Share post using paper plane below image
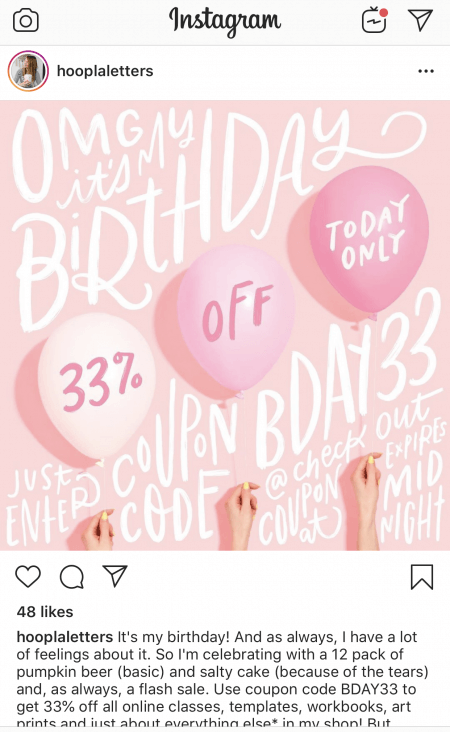 click(x=115, y=576)
